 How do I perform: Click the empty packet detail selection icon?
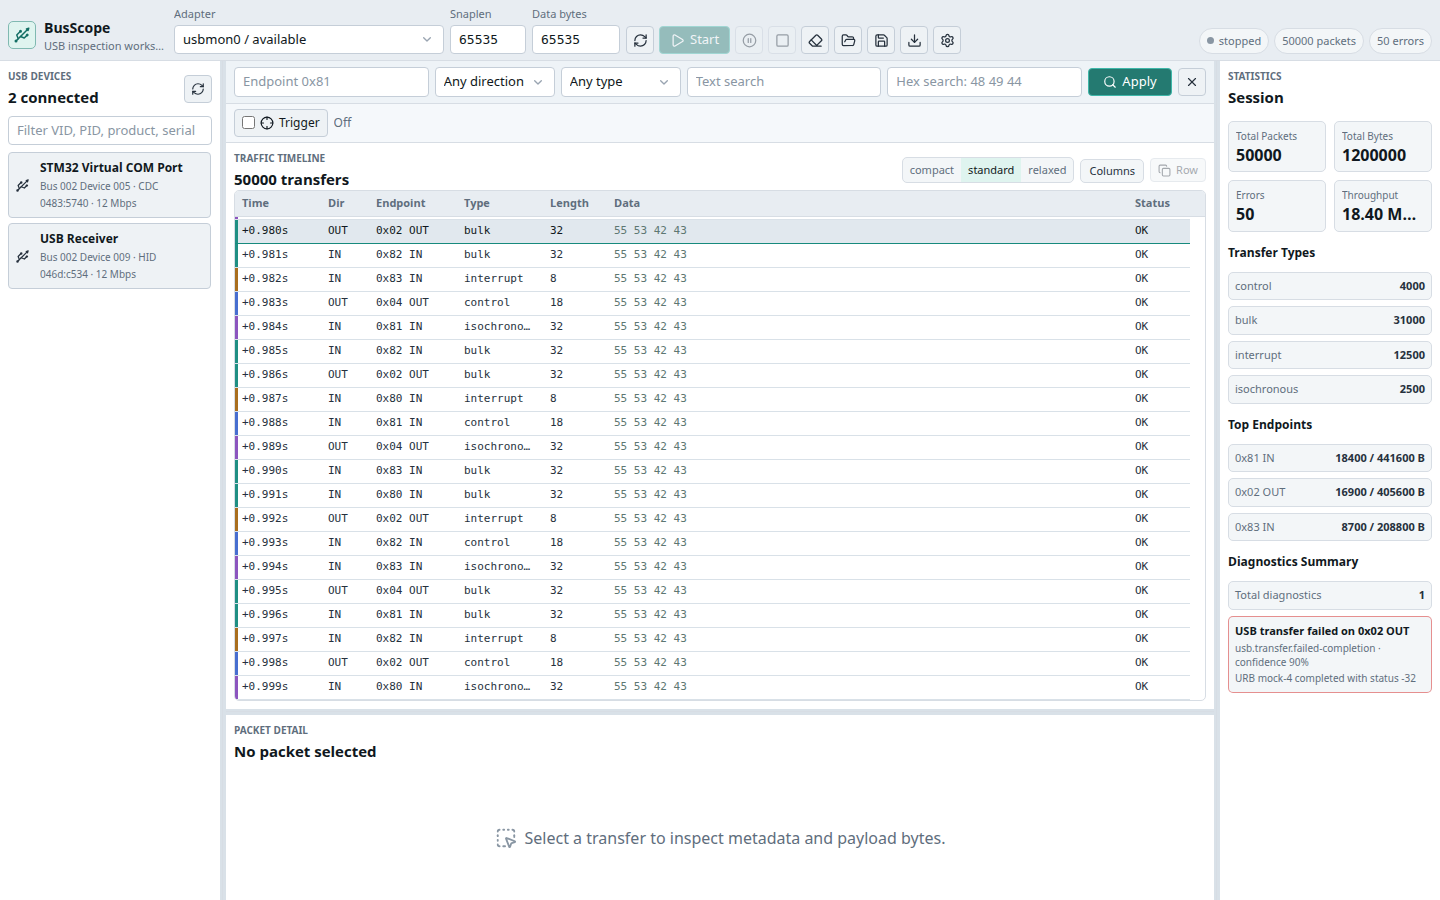point(506,838)
